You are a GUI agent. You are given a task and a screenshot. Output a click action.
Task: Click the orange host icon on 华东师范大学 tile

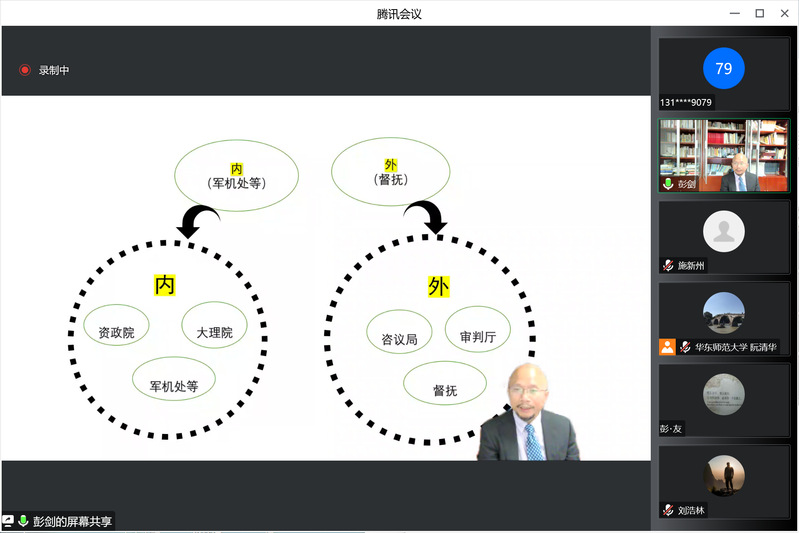point(667,347)
